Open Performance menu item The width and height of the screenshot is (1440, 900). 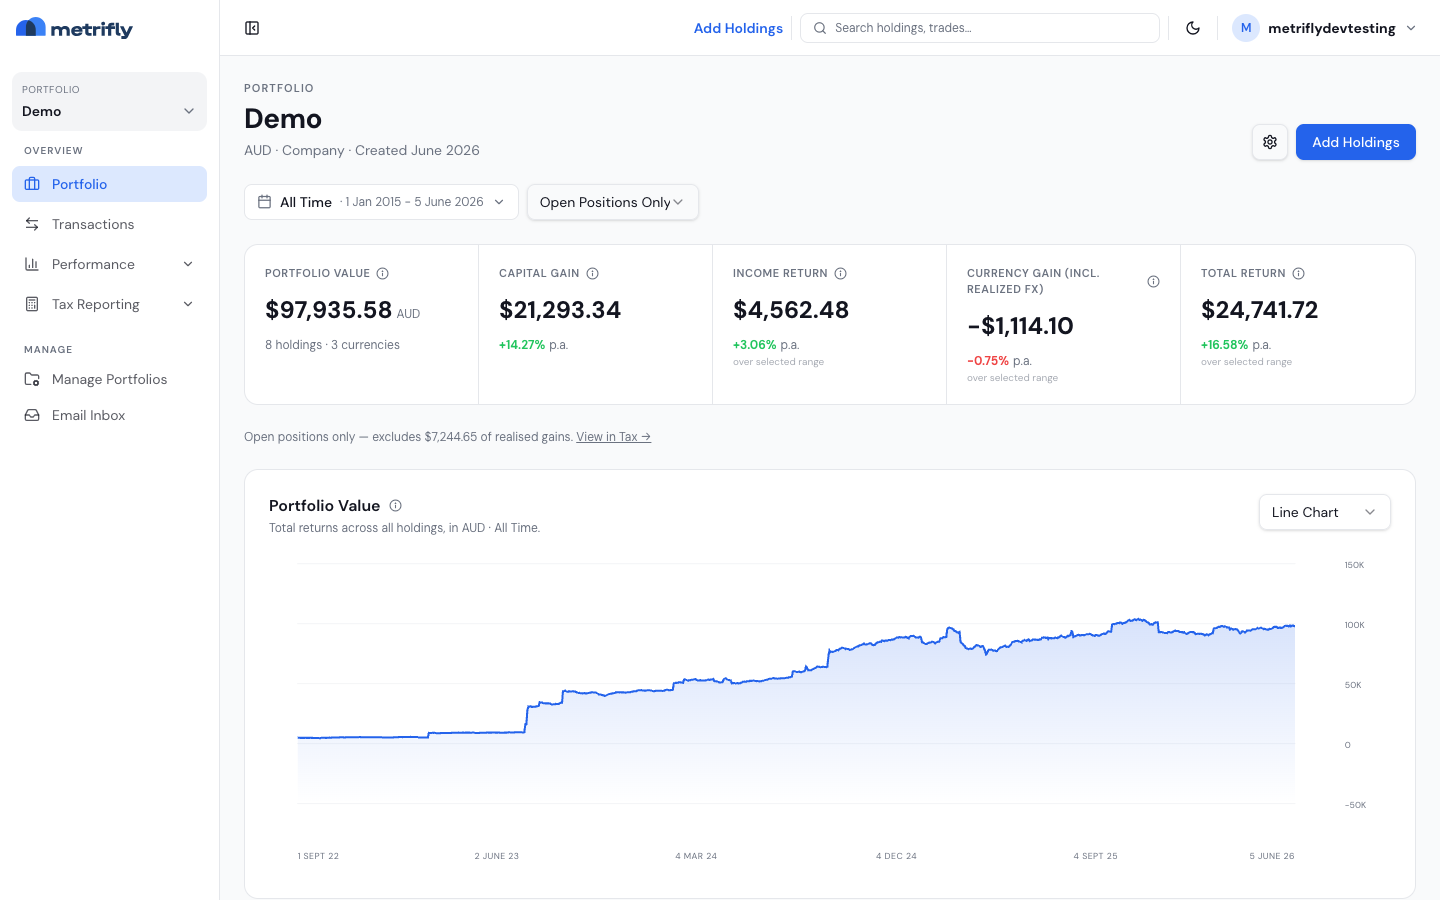109,264
